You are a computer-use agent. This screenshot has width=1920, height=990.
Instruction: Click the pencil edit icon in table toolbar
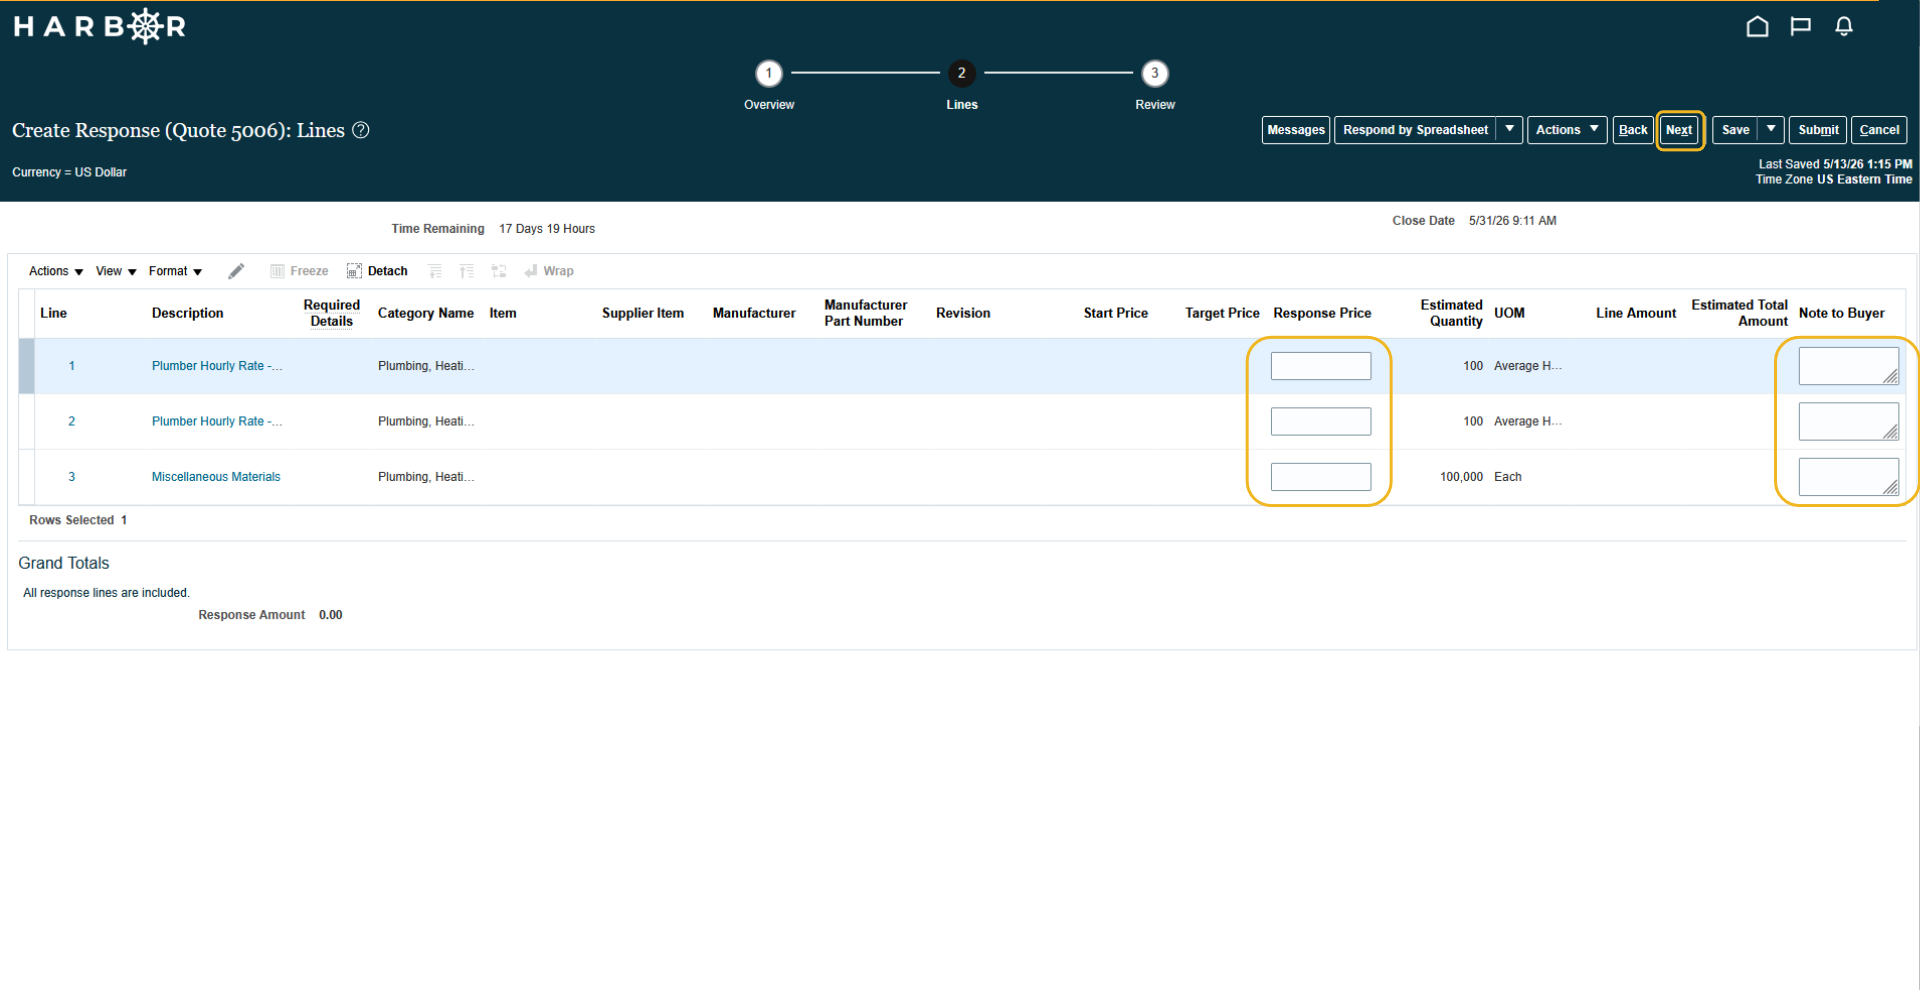236,271
